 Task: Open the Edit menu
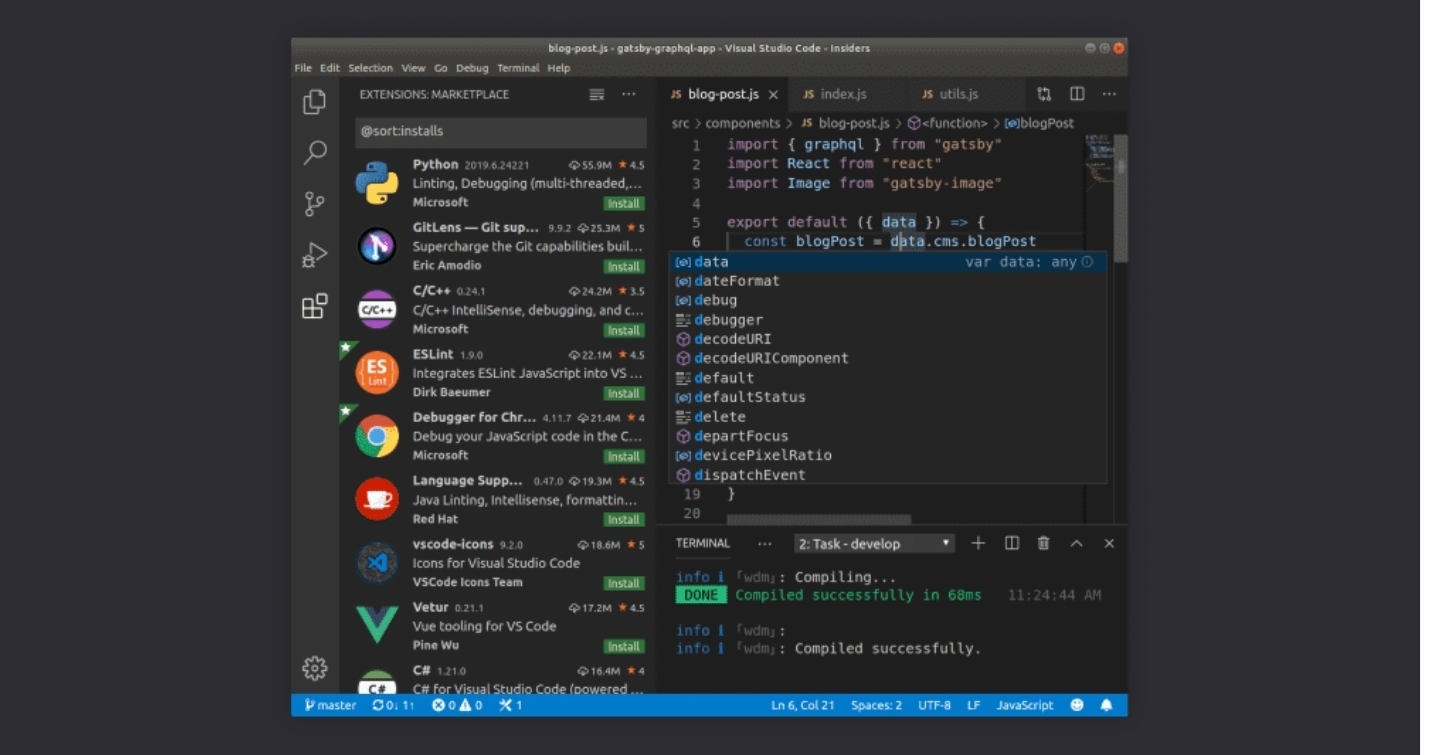coord(330,68)
